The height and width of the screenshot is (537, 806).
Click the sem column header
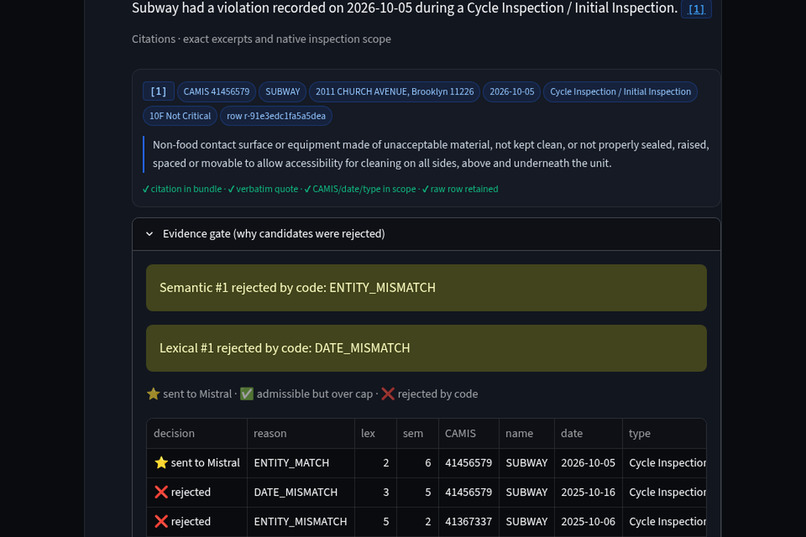coord(417,434)
